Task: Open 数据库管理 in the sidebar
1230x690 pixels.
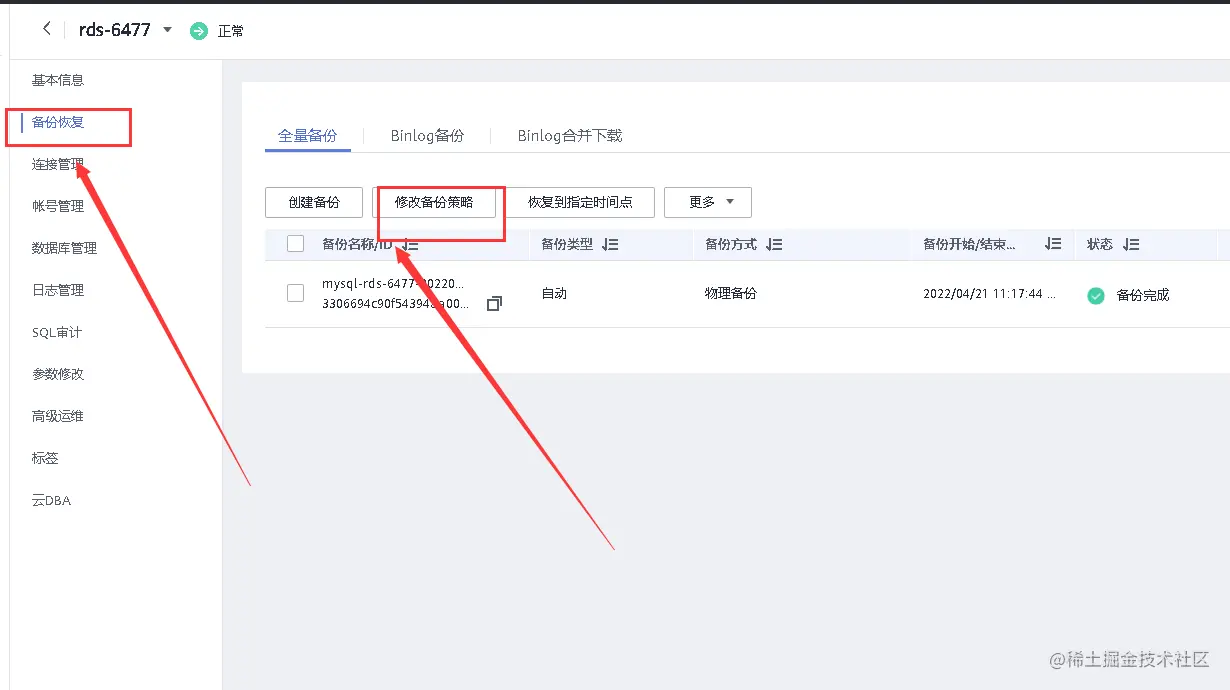Action: click(x=64, y=248)
